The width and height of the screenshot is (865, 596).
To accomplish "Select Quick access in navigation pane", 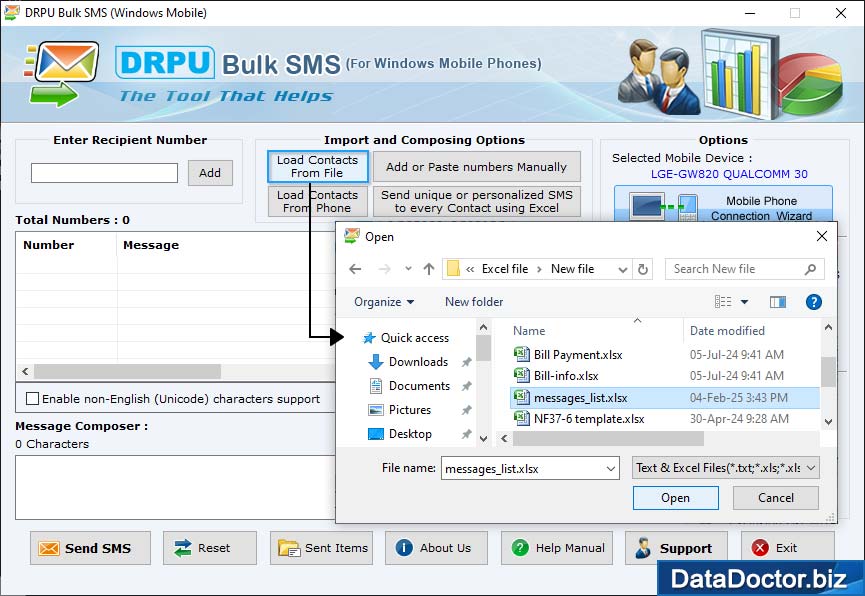I will (x=415, y=338).
